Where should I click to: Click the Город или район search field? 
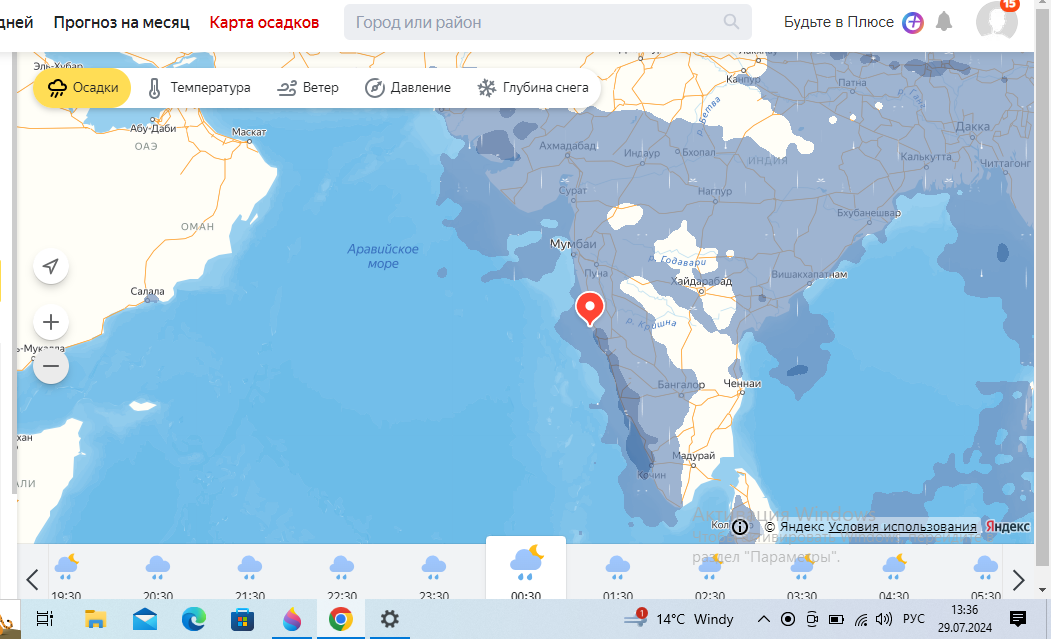(x=548, y=22)
